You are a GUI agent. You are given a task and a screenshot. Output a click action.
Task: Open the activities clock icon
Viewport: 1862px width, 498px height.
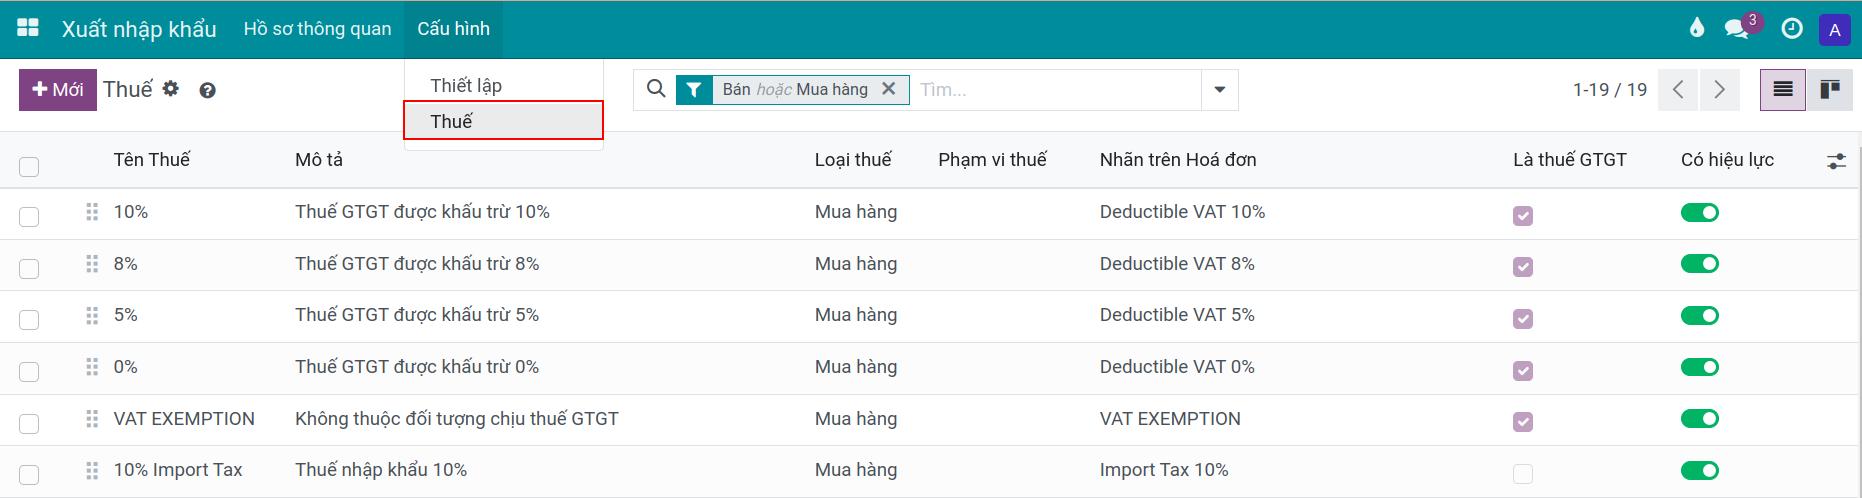pos(1792,29)
